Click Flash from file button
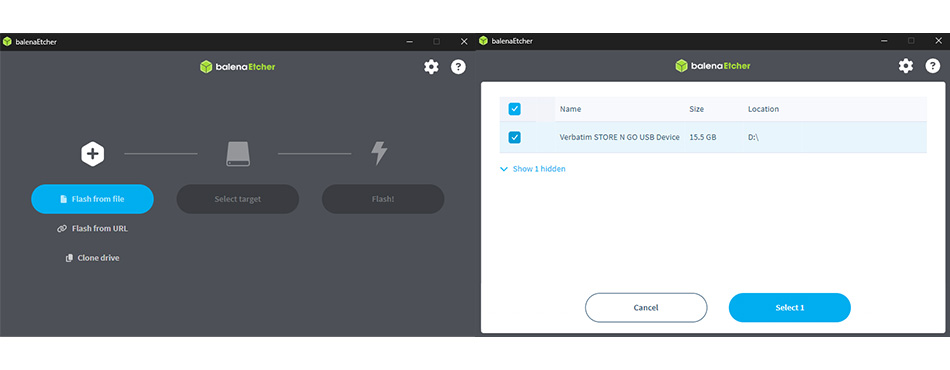 tap(92, 199)
